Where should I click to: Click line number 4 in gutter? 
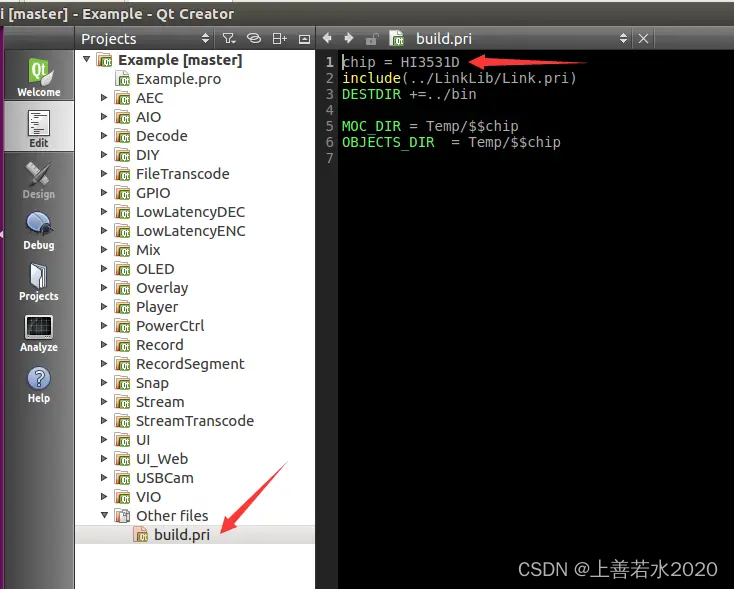tap(330, 110)
